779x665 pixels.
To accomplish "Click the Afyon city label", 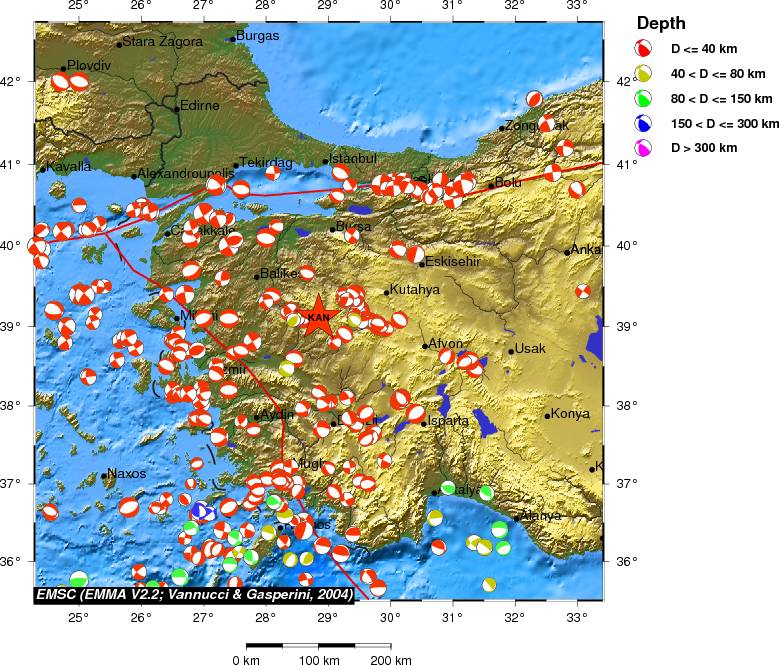I will pyautogui.click(x=446, y=343).
